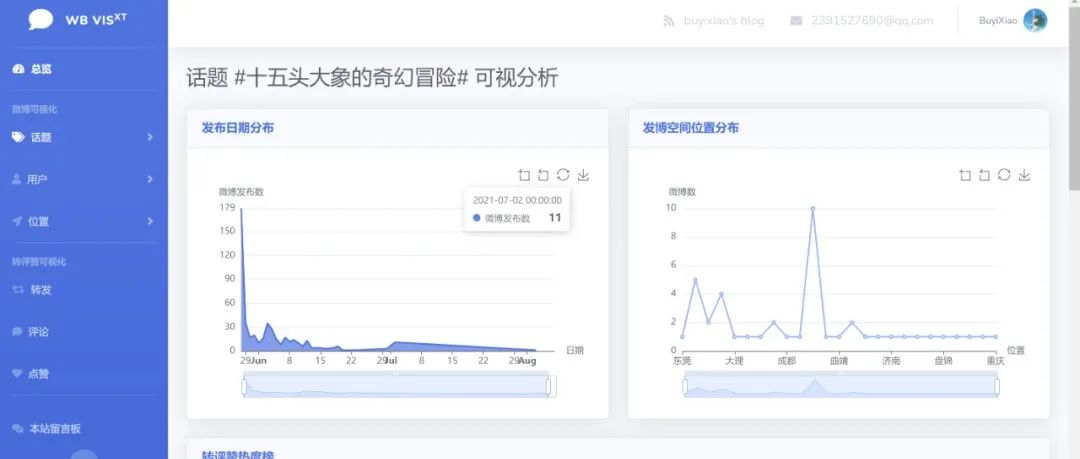Click the date chart's right zoom slider handle
1080x459 pixels.
point(551,387)
